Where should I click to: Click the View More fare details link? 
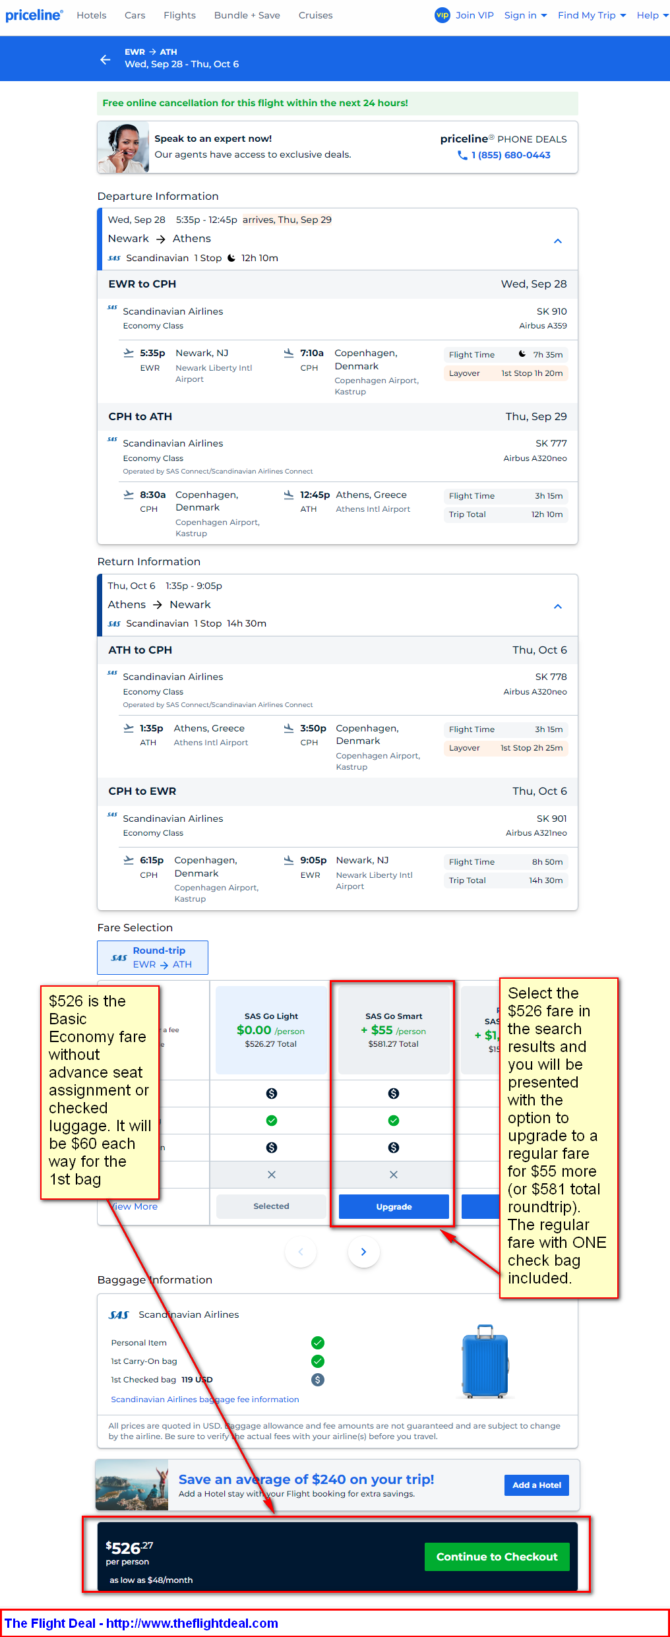[134, 1206]
